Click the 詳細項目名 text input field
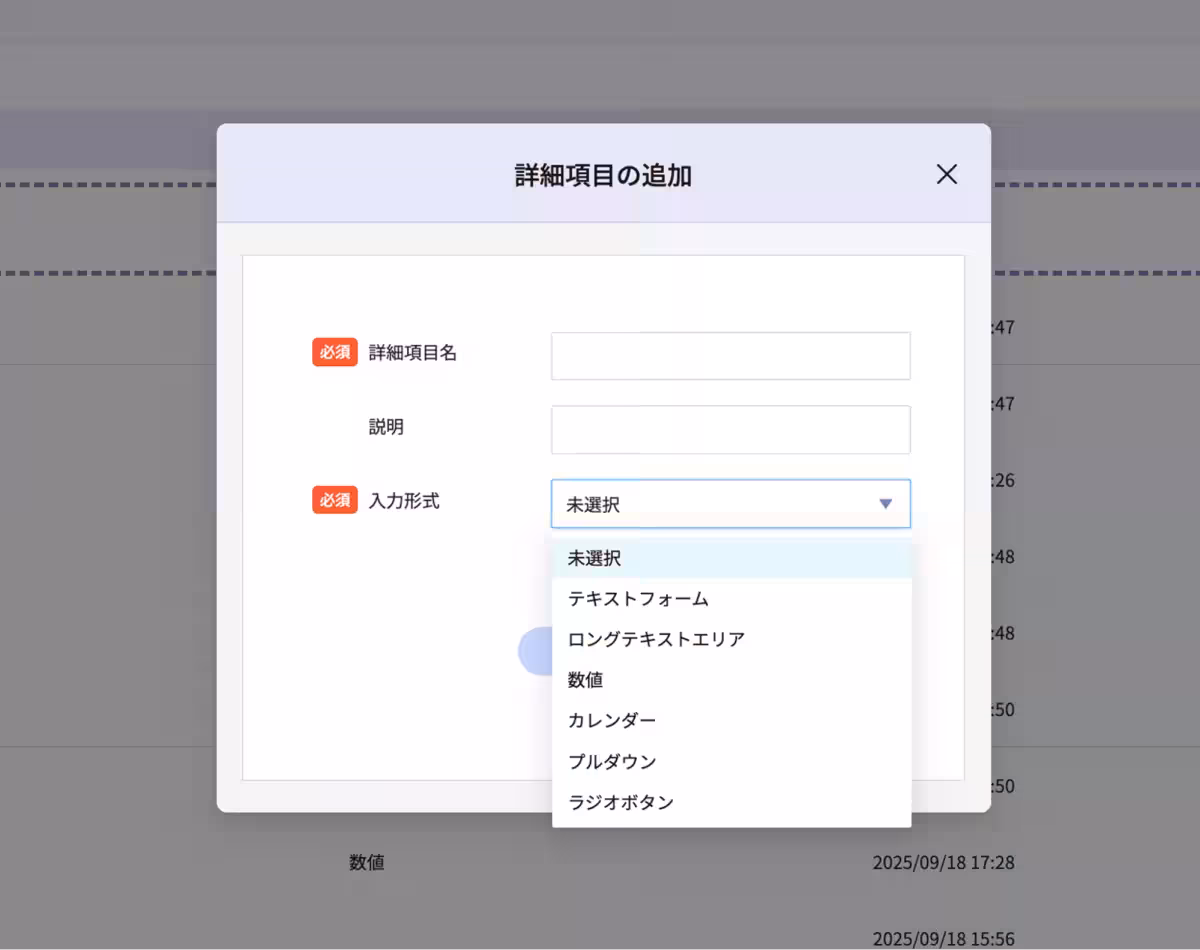Image resolution: width=1200 pixels, height=950 pixels. coord(730,355)
